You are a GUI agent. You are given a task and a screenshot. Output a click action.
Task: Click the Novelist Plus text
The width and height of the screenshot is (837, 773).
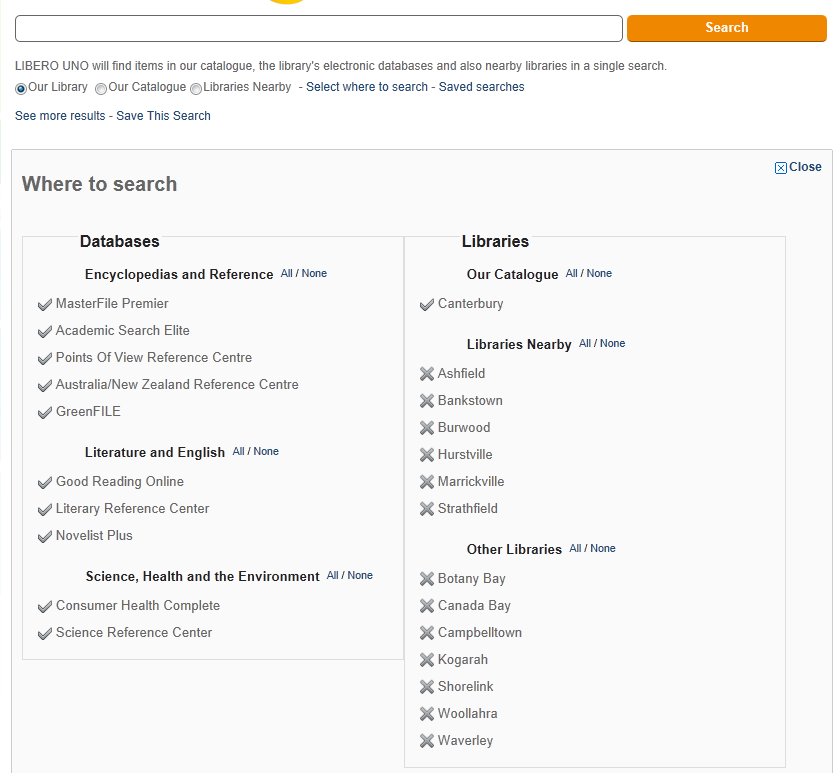pyautogui.click(x=94, y=535)
